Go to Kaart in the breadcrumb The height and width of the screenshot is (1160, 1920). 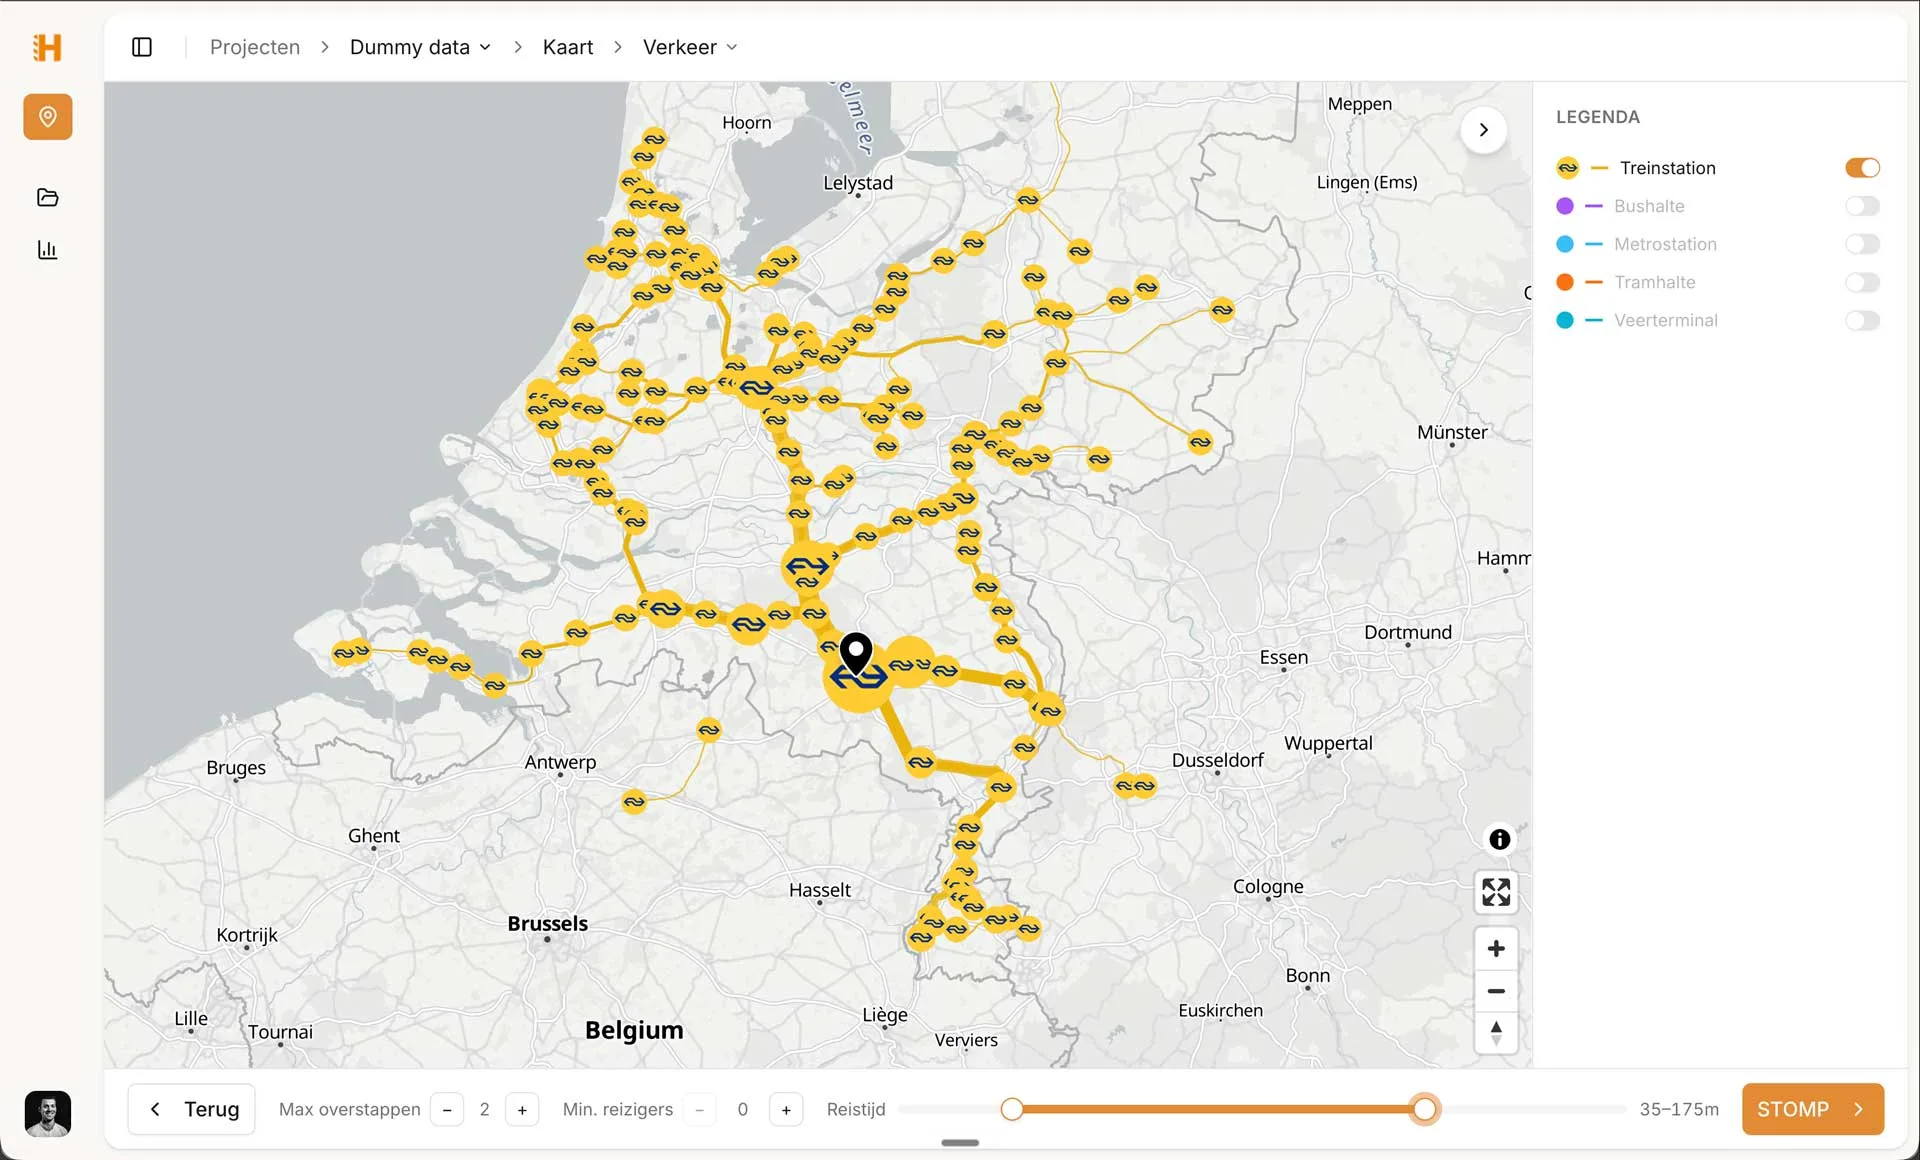coord(568,47)
